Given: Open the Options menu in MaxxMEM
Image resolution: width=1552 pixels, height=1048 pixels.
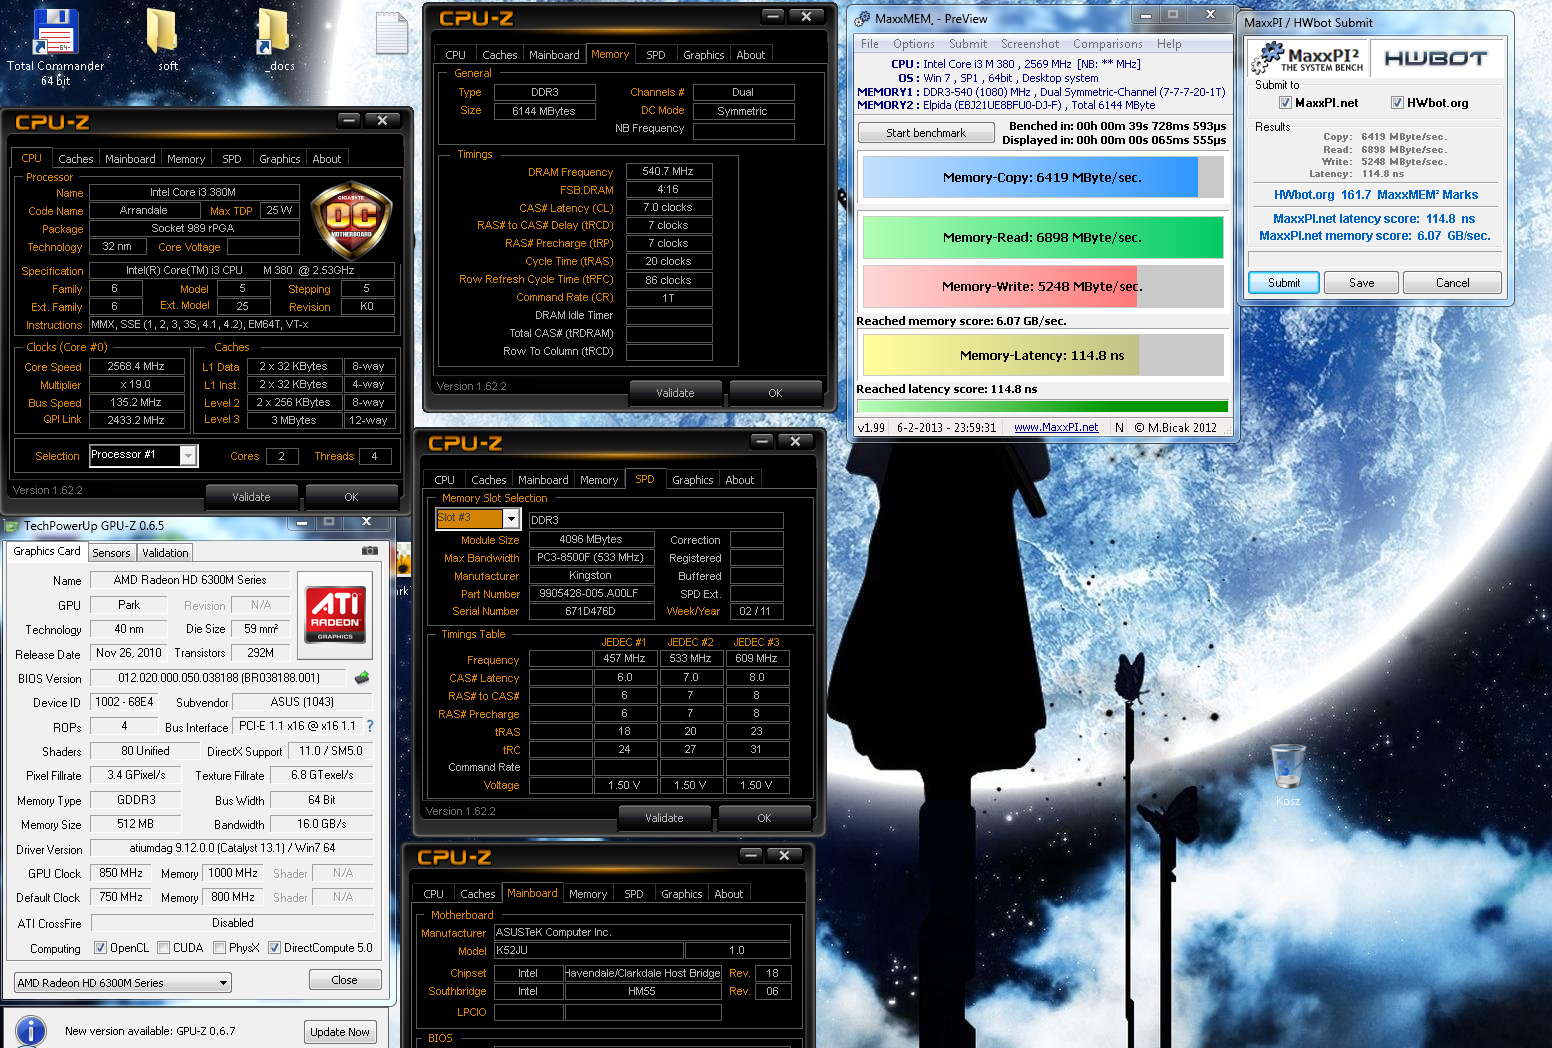Looking at the screenshot, I should (914, 44).
